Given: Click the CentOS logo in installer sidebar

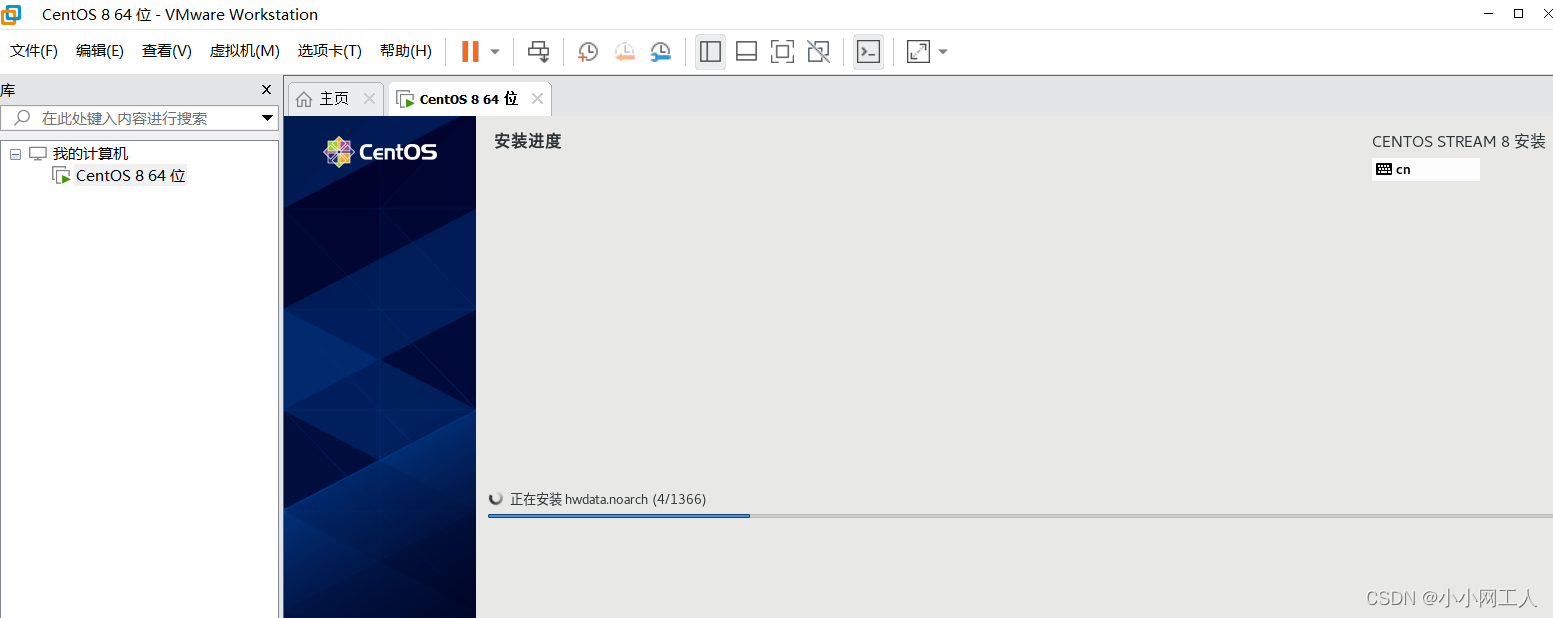Looking at the screenshot, I should 380,152.
